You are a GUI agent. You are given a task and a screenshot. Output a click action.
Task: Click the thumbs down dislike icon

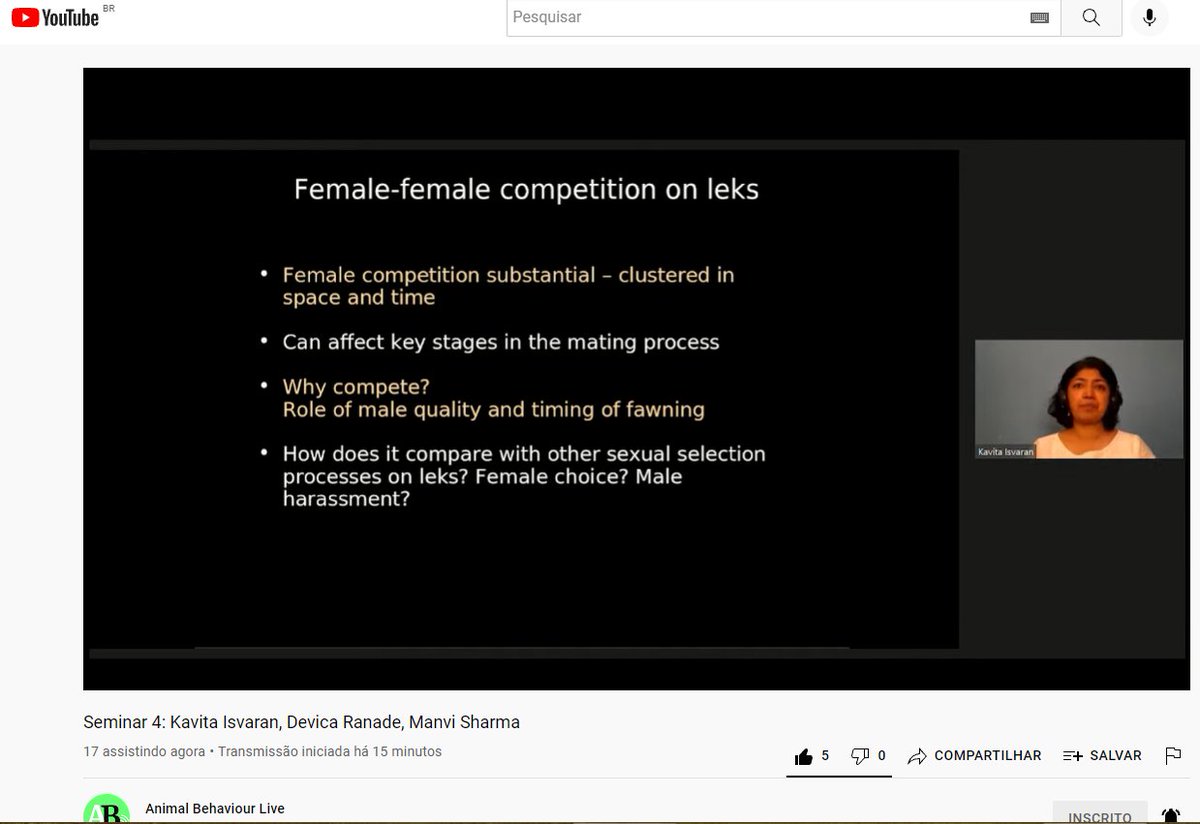[x=860, y=757]
